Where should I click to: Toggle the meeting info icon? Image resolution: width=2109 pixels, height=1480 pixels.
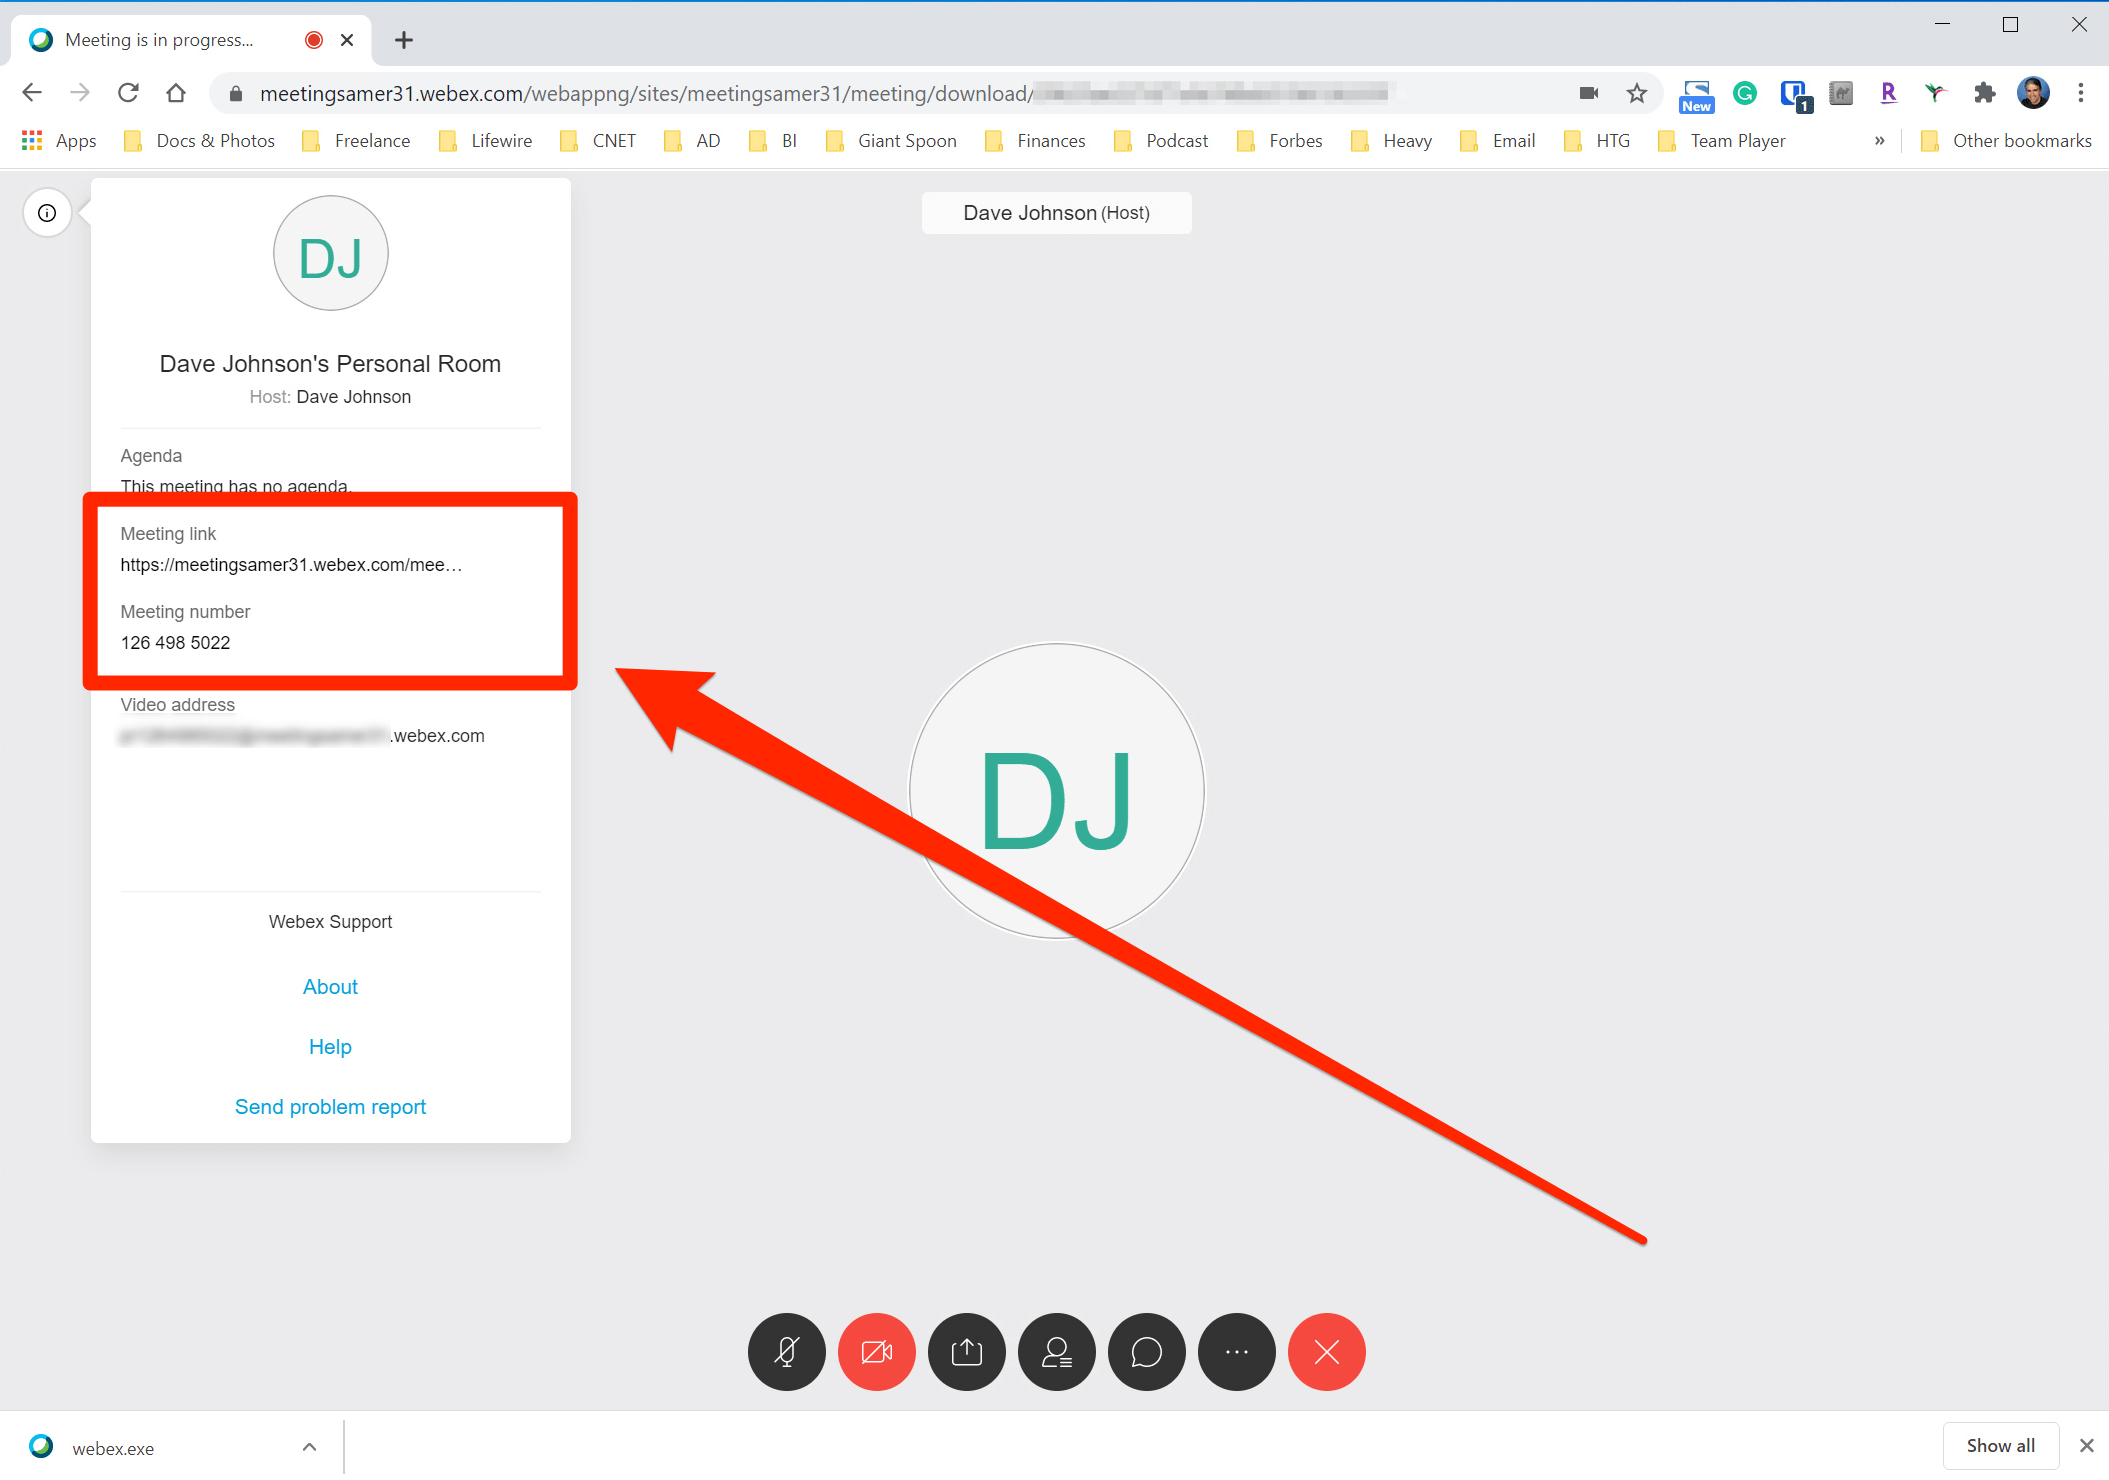tap(47, 213)
